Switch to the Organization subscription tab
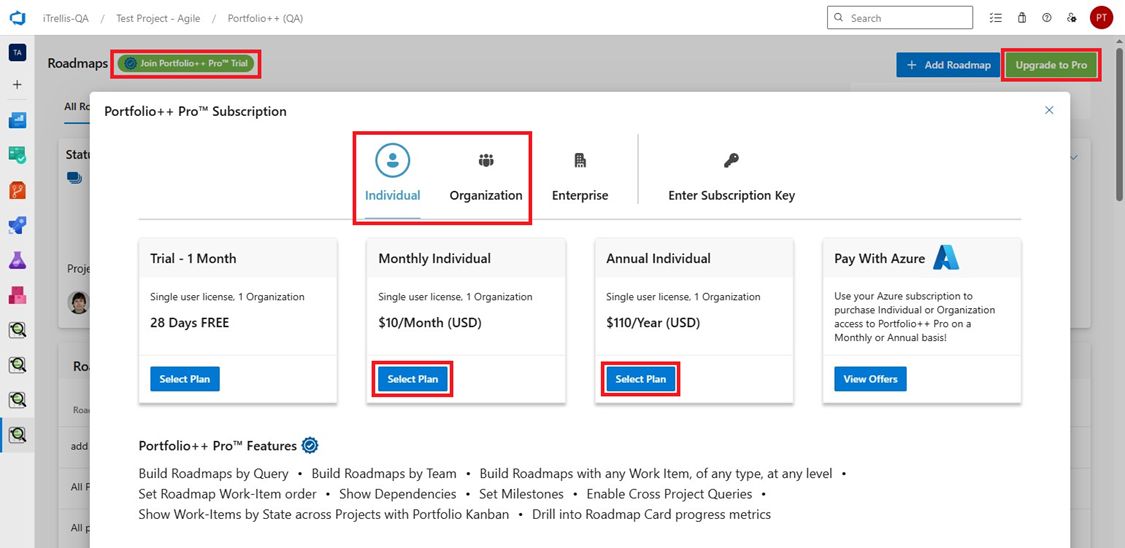 coord(486,177)
